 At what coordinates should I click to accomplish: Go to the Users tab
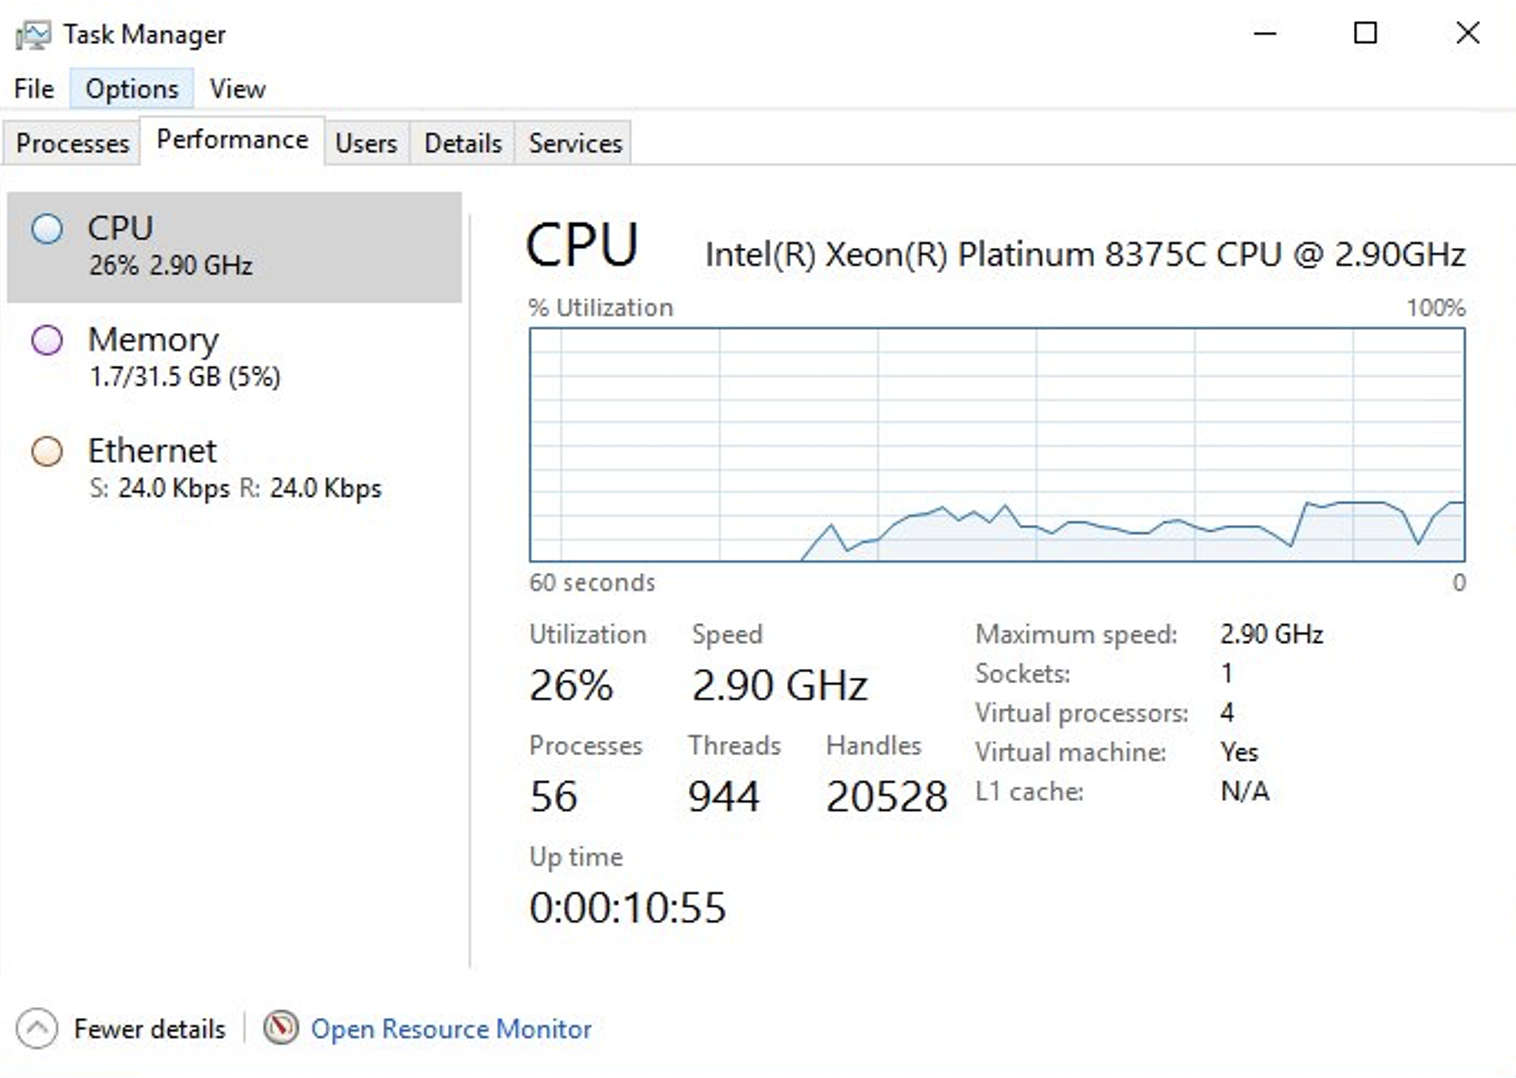pyautogui.click(x=366, y=143)
